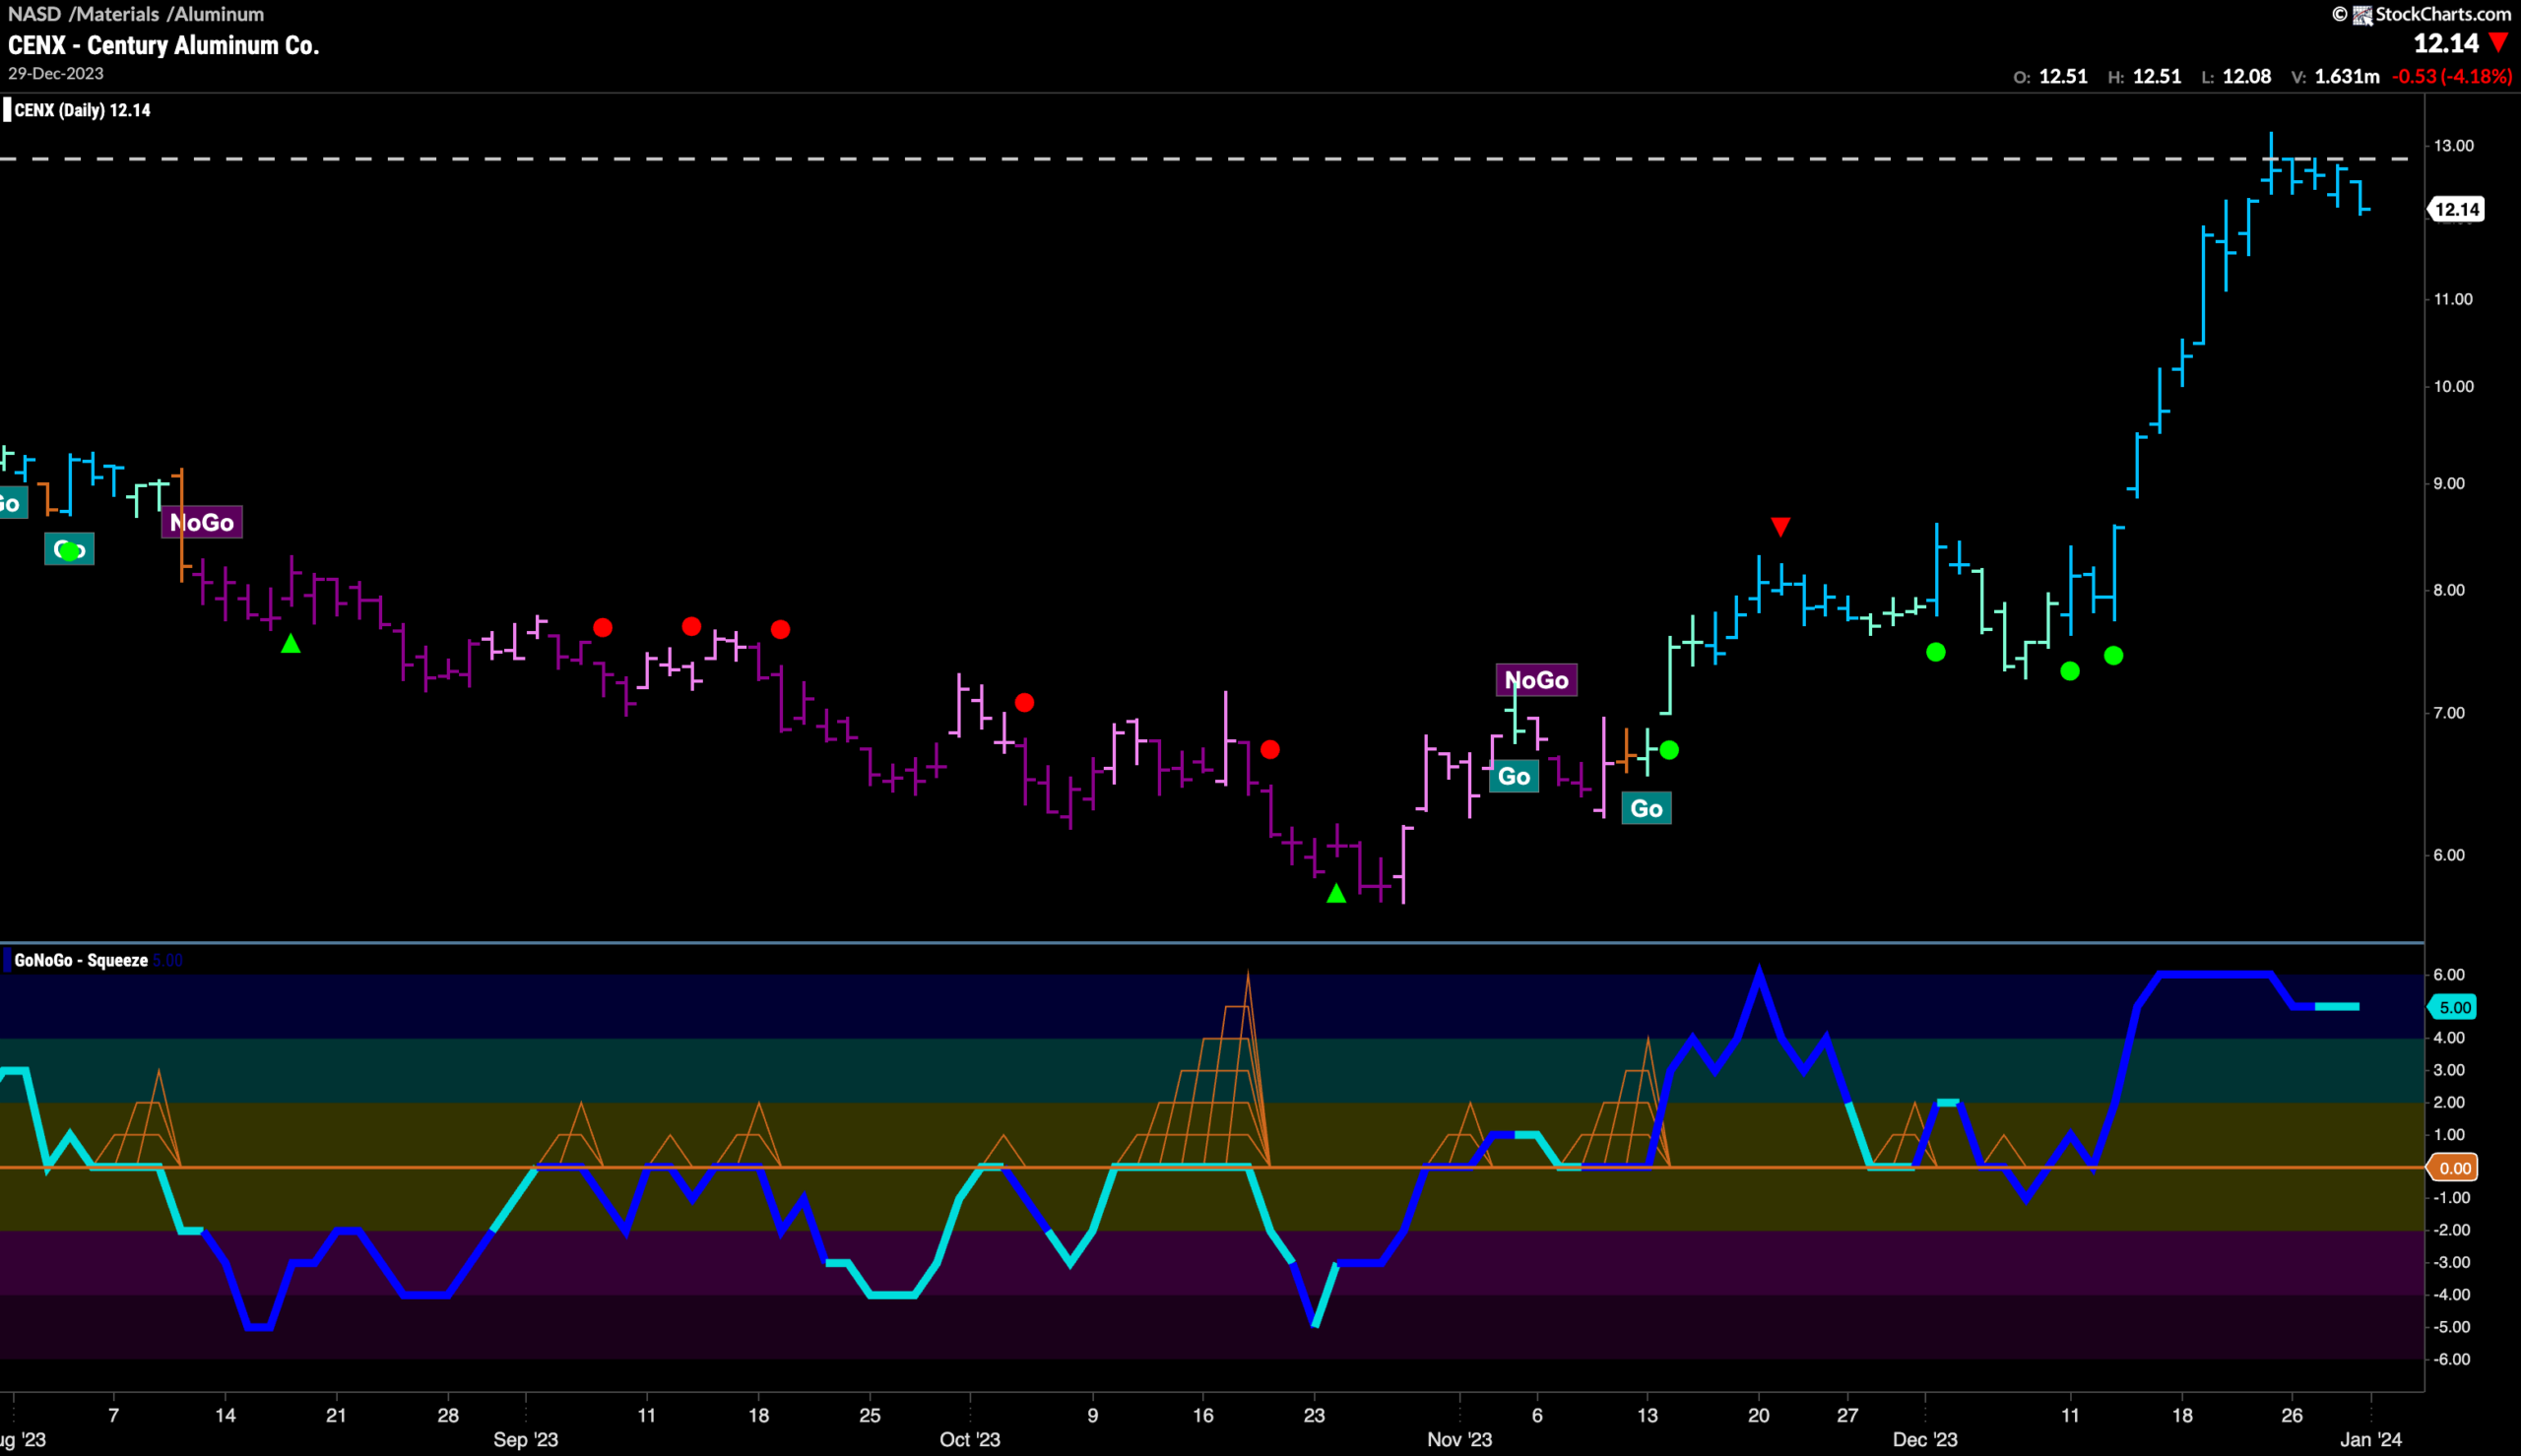Click the Dec '23 label on date axis
Screen dimensions: 2521x1456
1925,1439
